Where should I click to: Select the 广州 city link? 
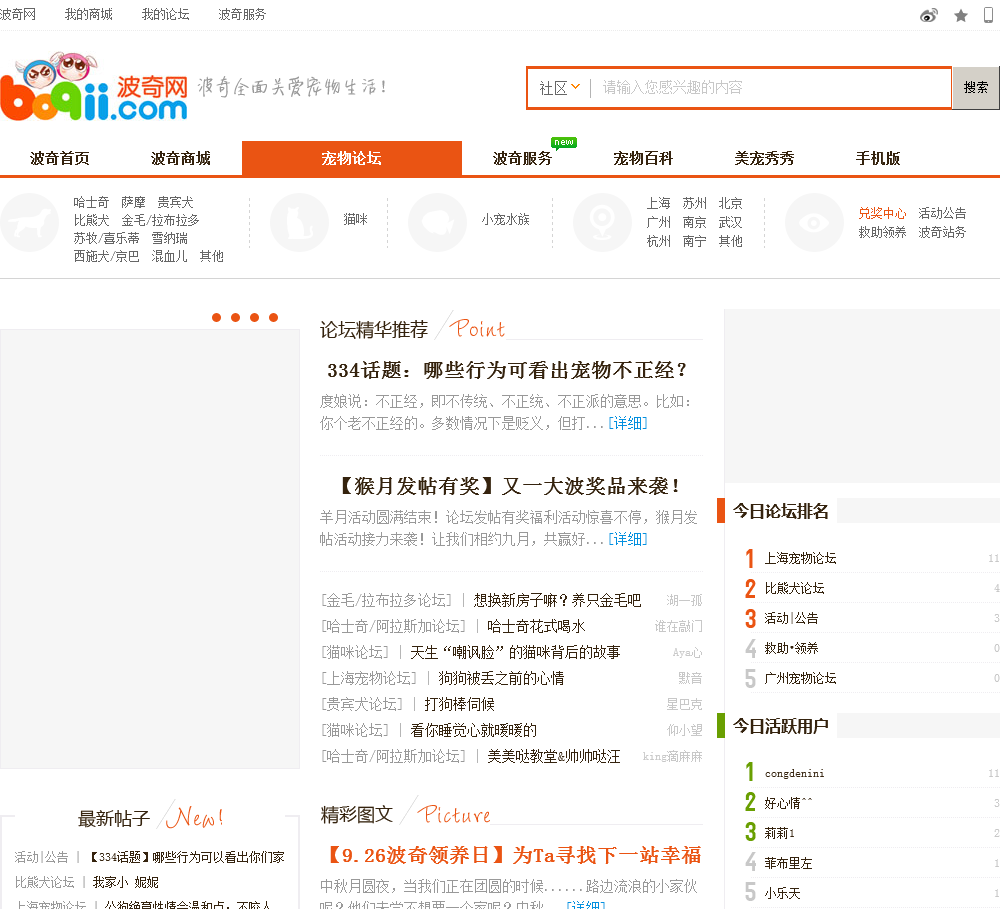[658, 222]
